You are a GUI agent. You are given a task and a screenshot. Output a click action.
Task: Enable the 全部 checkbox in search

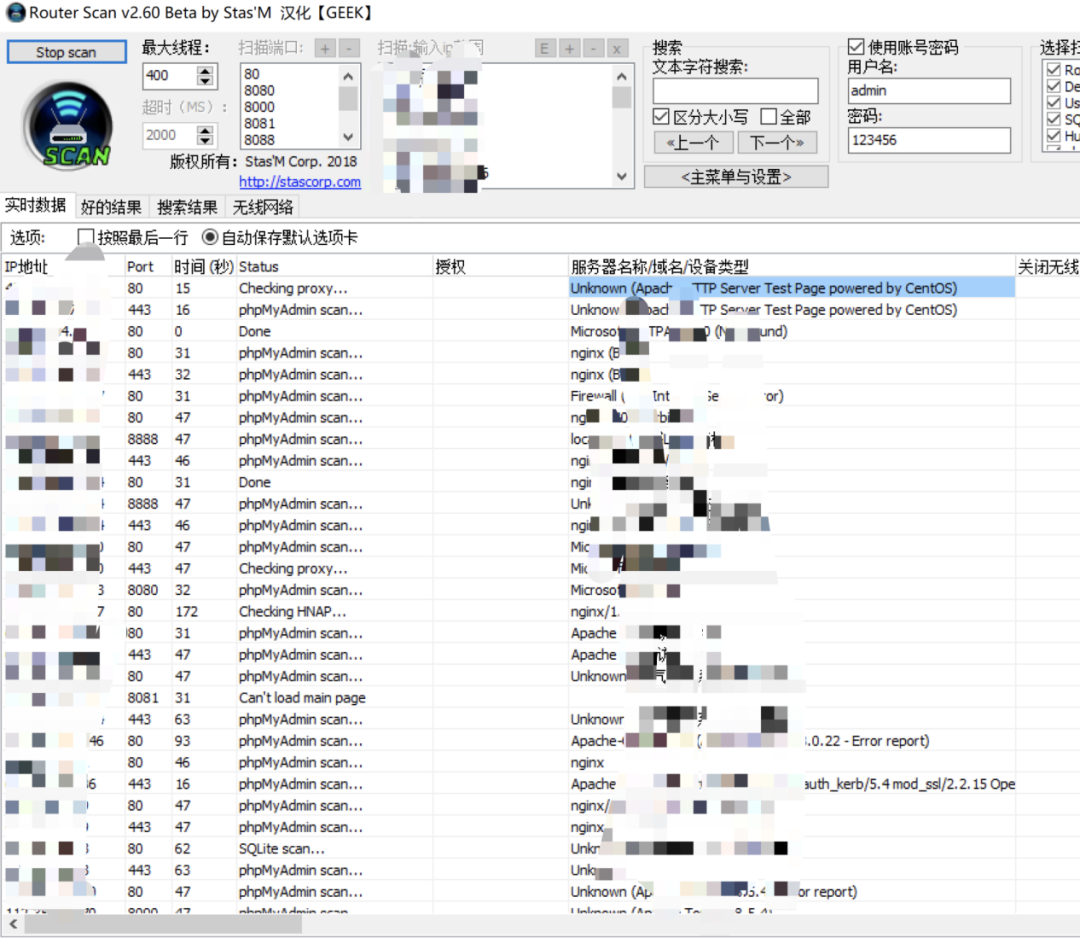[768, 117]
